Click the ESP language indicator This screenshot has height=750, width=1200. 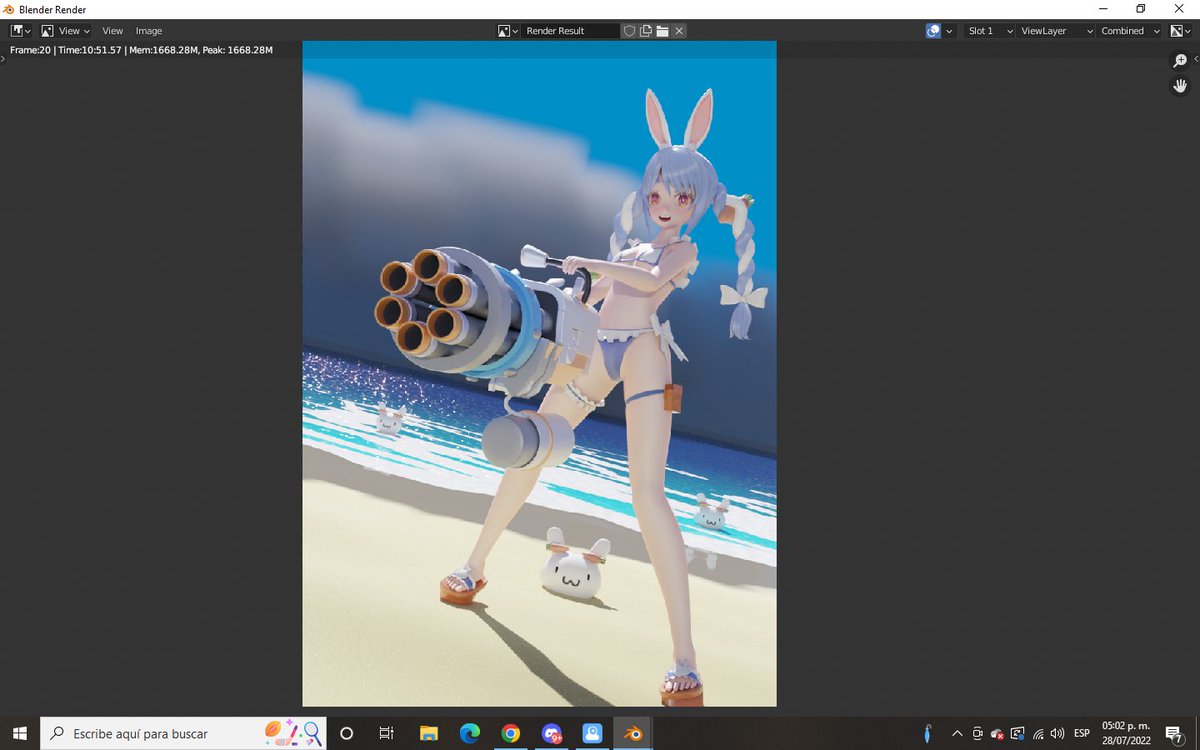point(1082,733)
